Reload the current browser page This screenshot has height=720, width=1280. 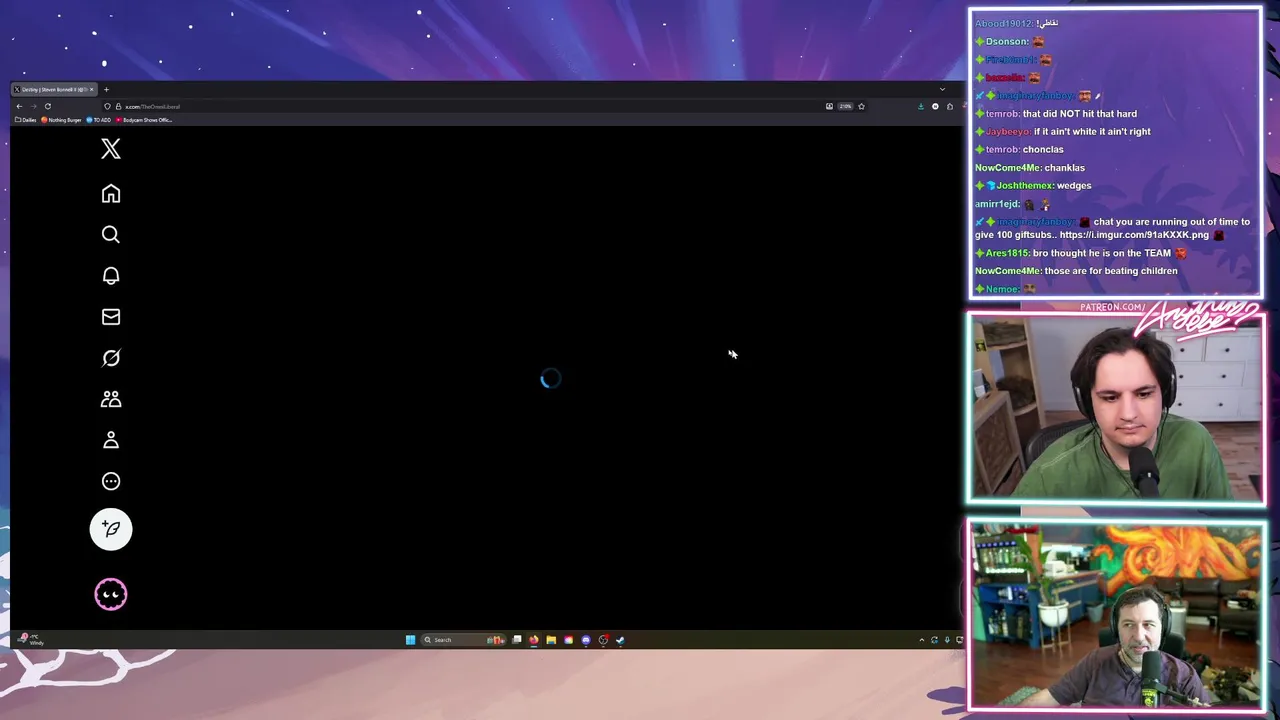47,106
